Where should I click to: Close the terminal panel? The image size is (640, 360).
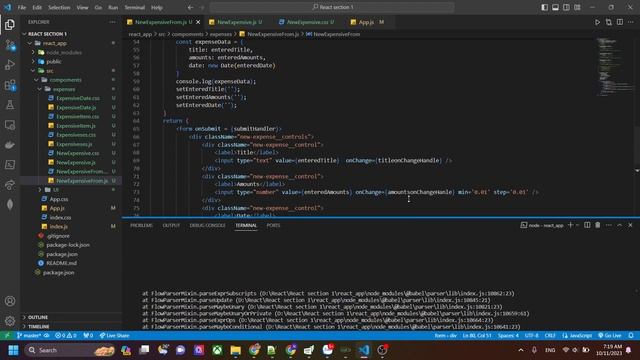tap(630, 225)
